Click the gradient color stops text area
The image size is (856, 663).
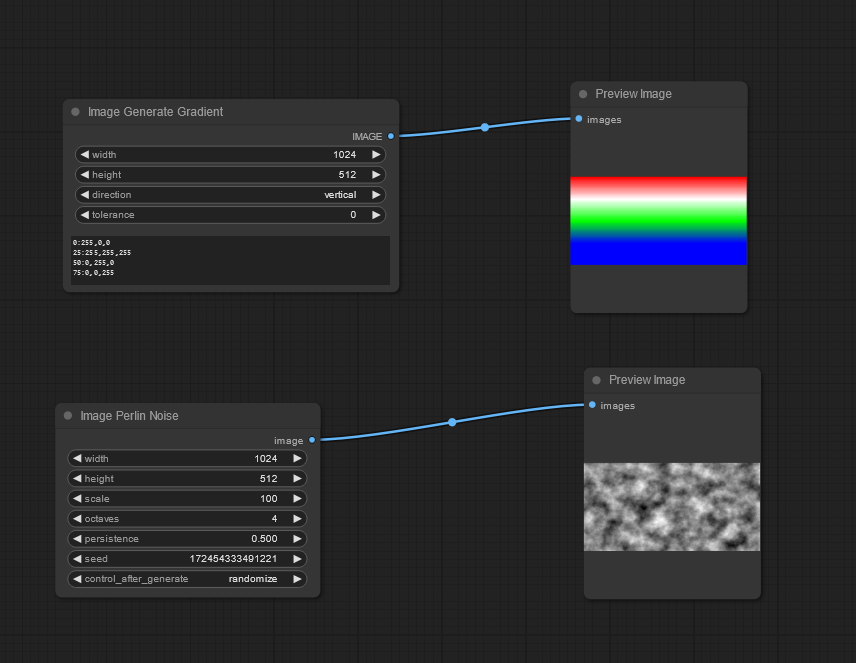click(230, 262)
